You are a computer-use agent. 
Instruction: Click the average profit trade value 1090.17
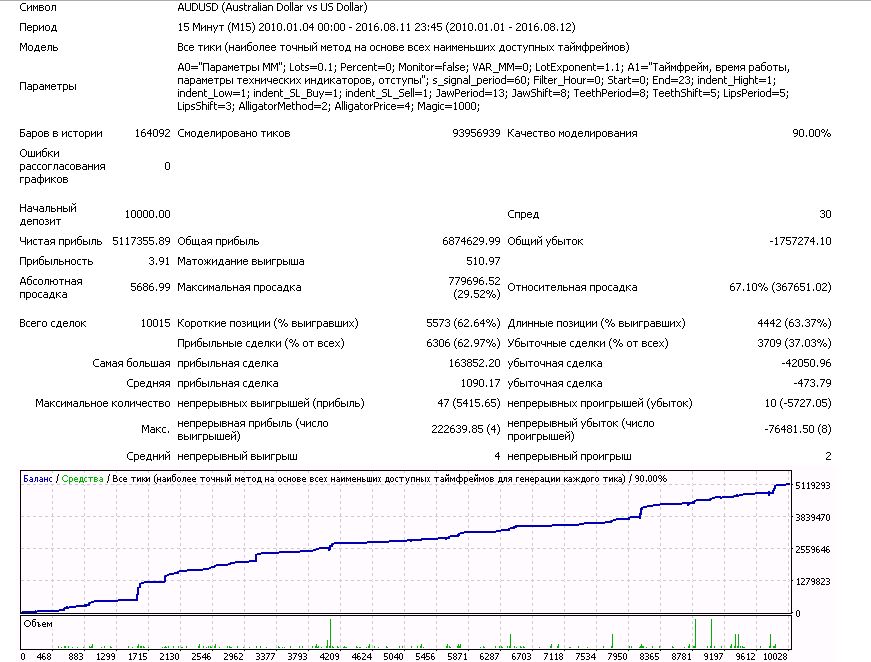[x=480, y=383]
